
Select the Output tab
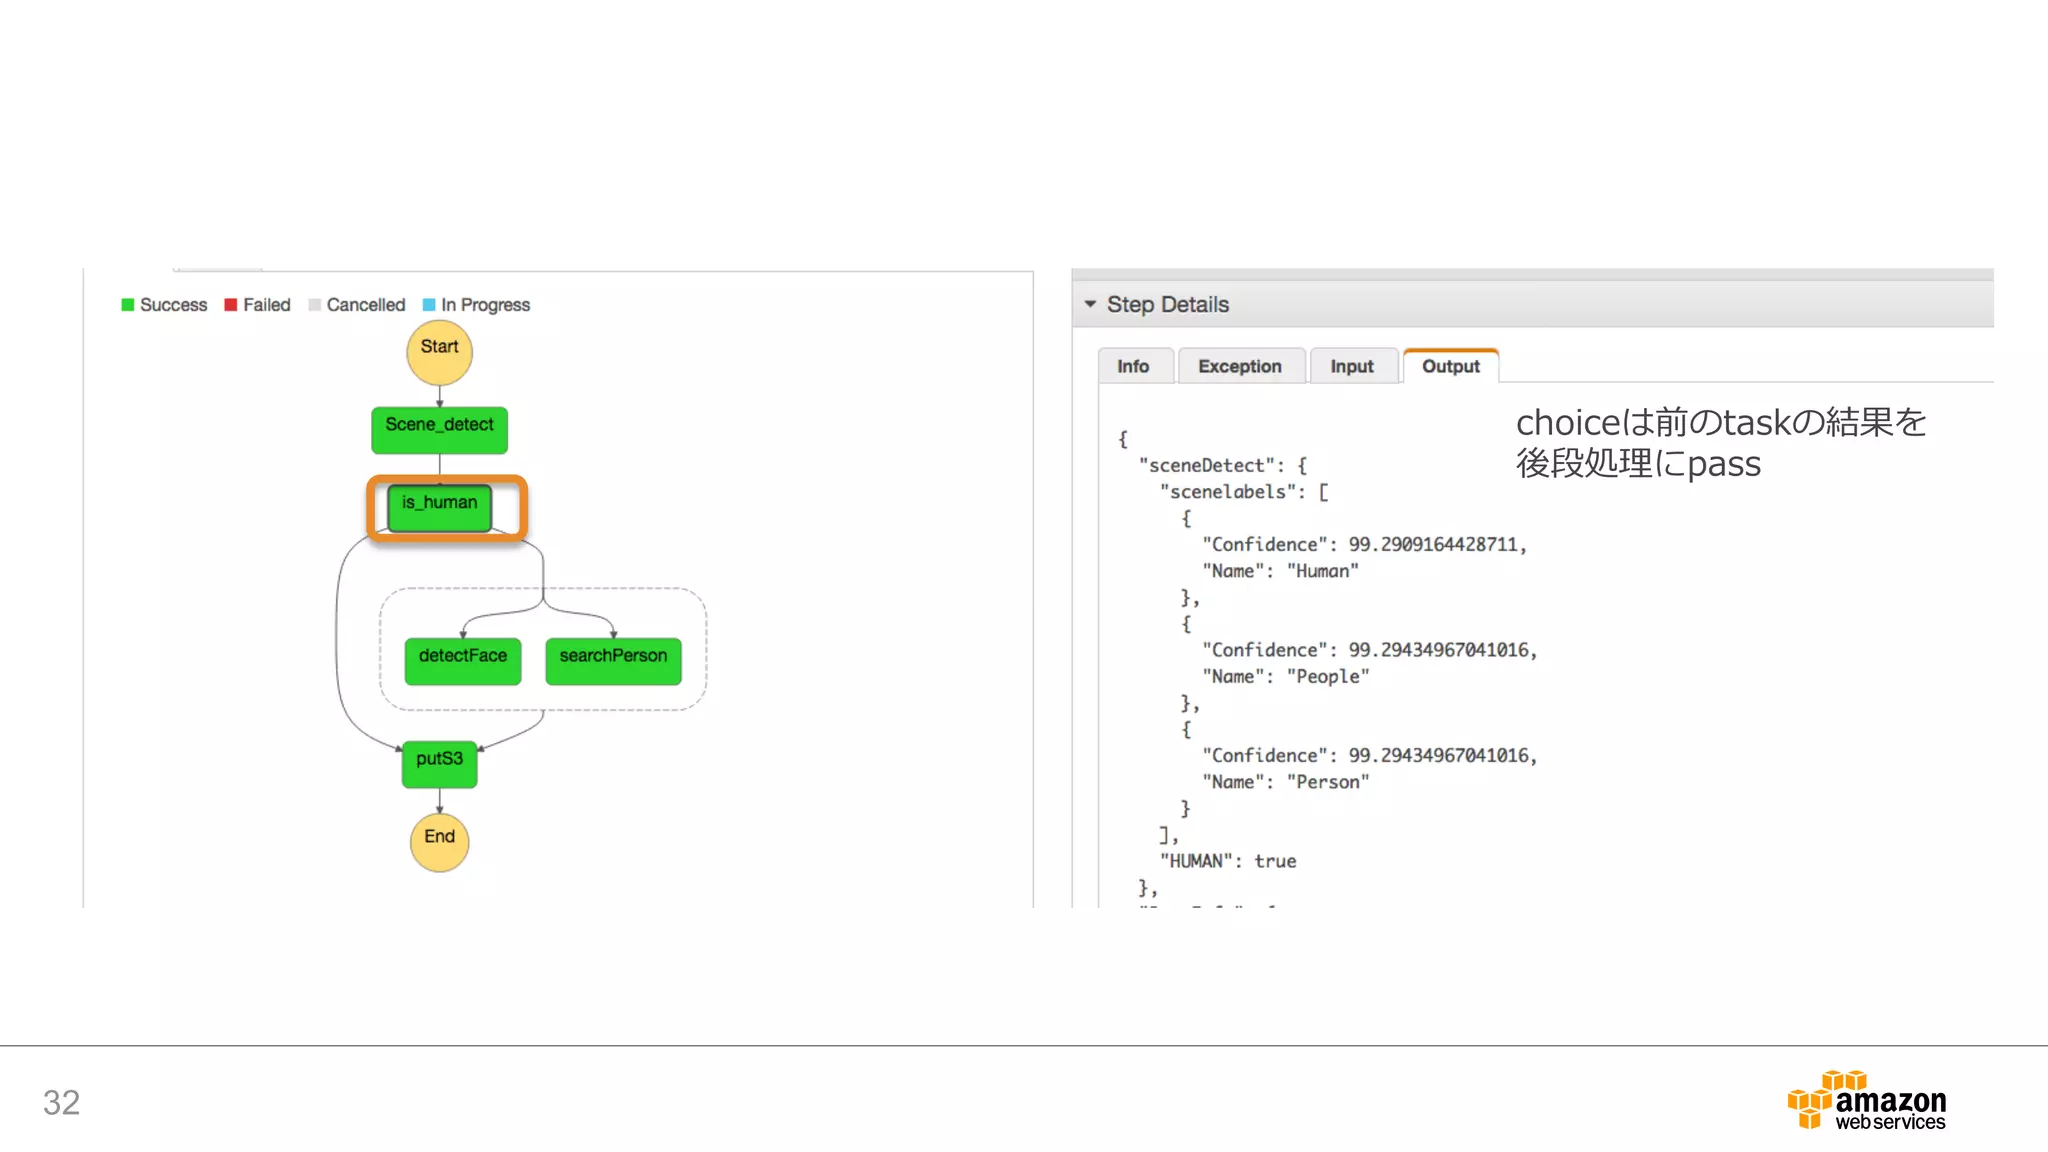[1450, 367]
